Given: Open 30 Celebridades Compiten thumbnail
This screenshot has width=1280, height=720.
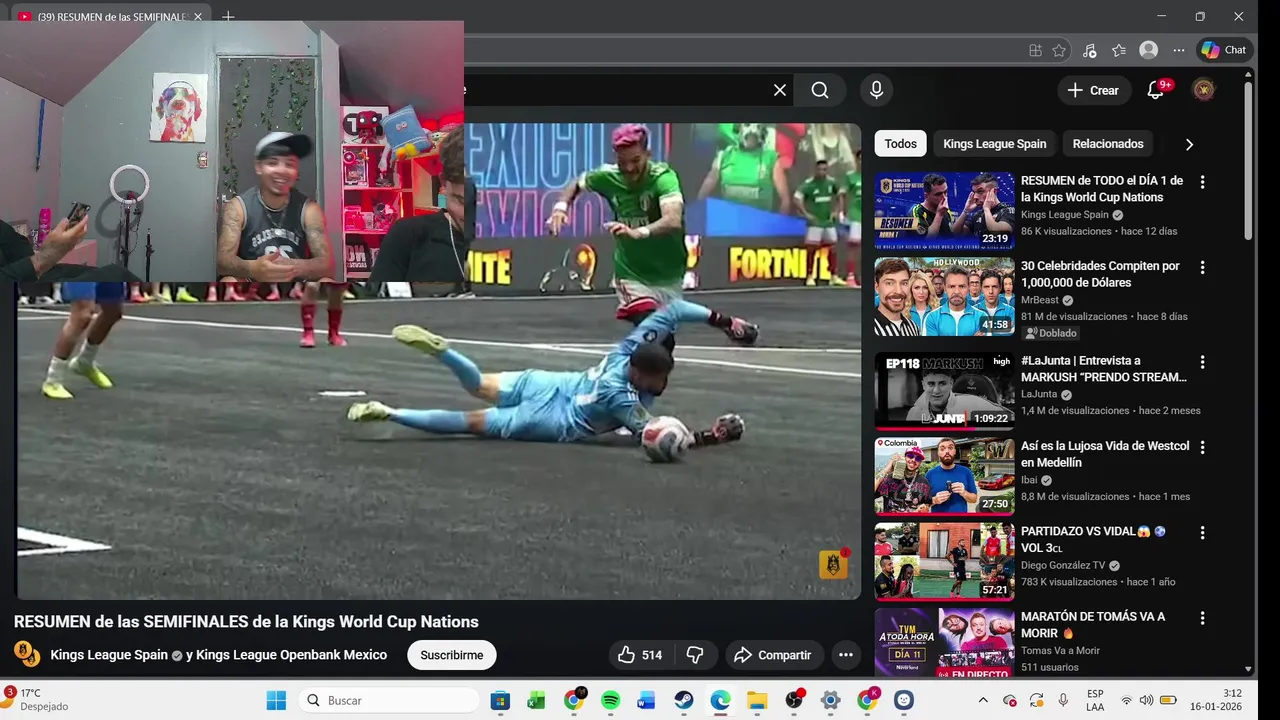Looking at the screenshot, I should (x=944, y=297).
